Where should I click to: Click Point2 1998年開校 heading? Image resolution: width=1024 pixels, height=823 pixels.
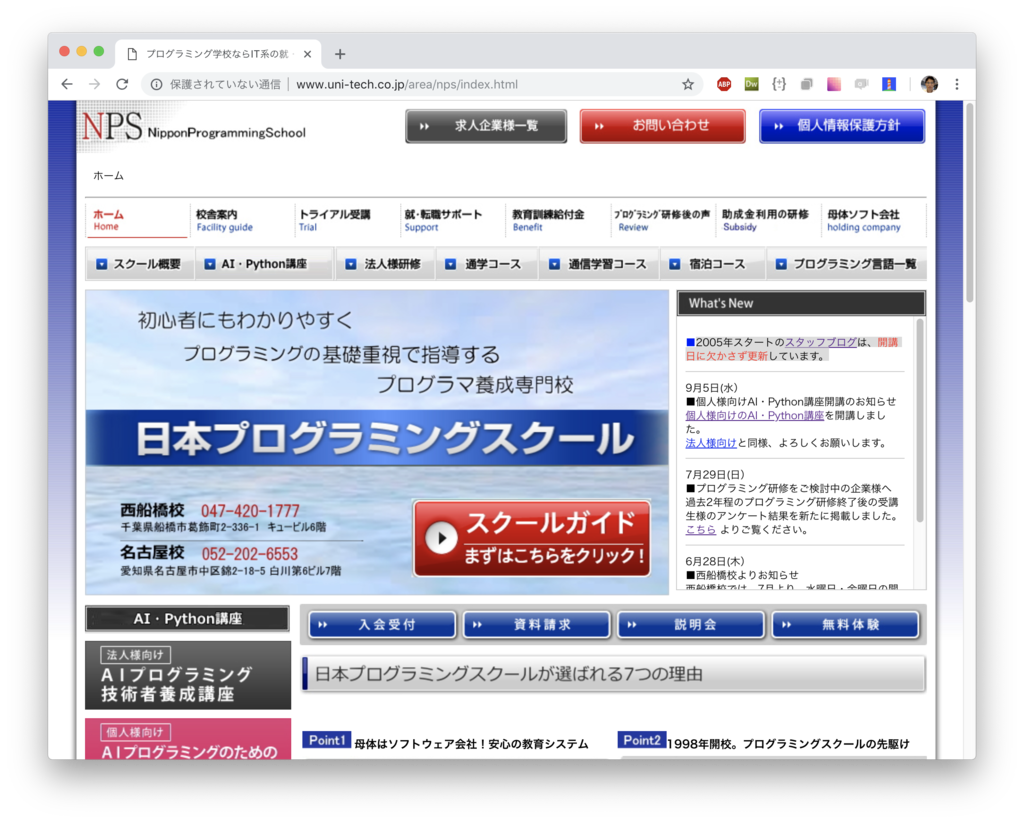coord(763,742)
